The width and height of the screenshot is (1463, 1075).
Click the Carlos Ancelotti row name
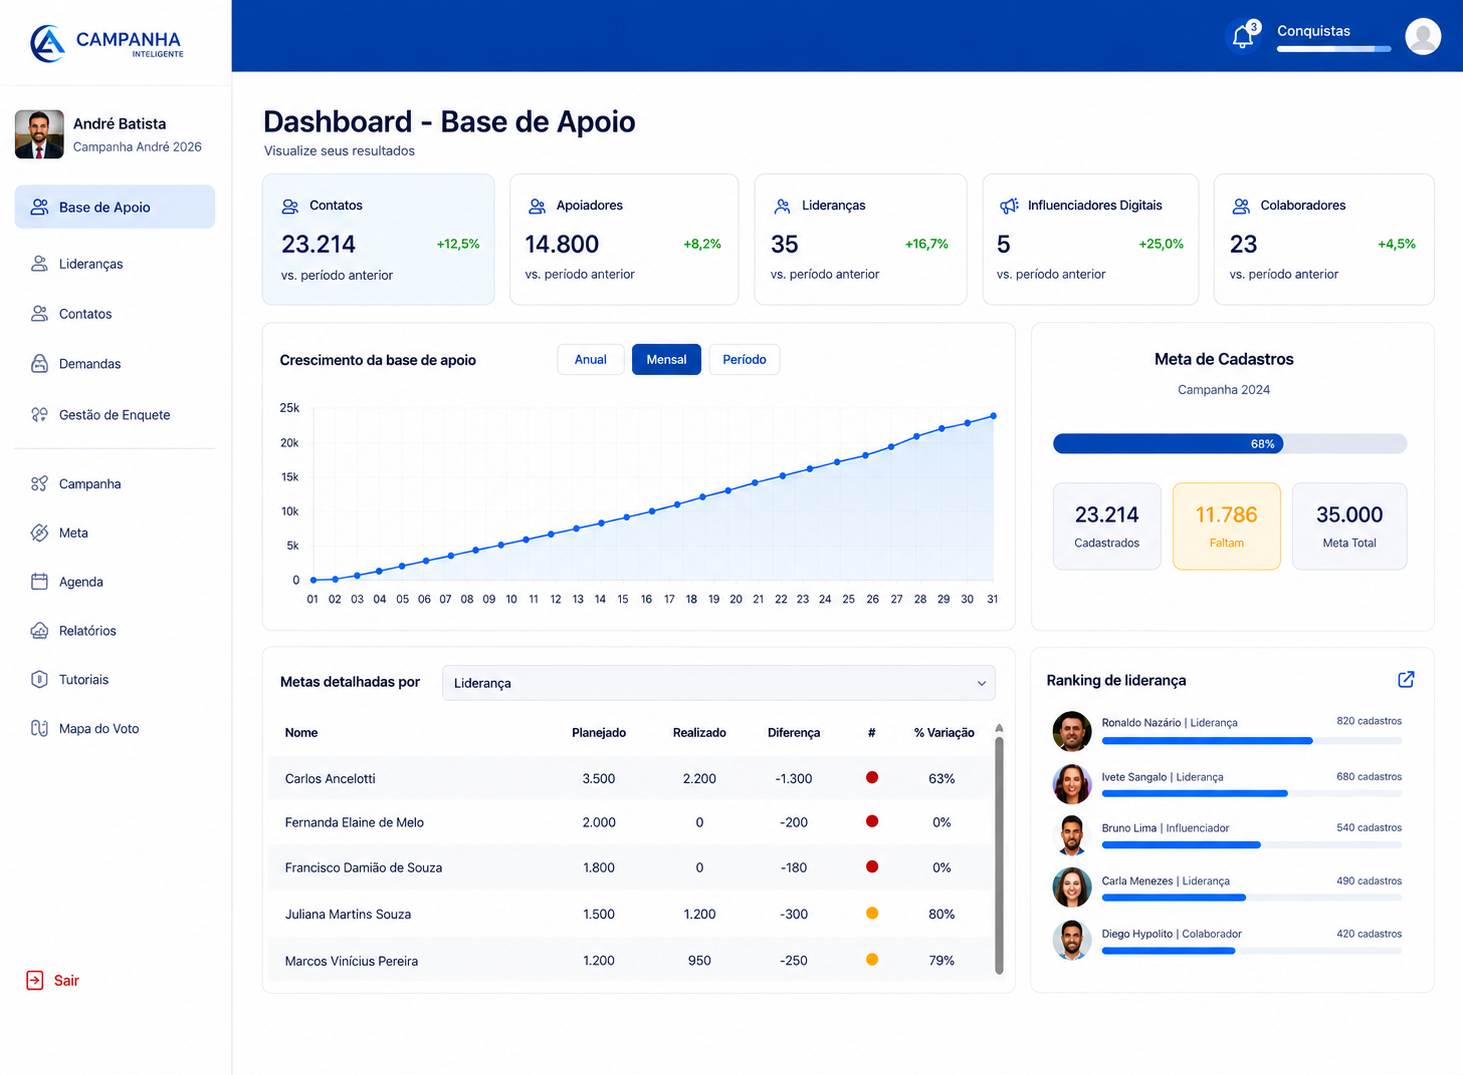point(330,778)
